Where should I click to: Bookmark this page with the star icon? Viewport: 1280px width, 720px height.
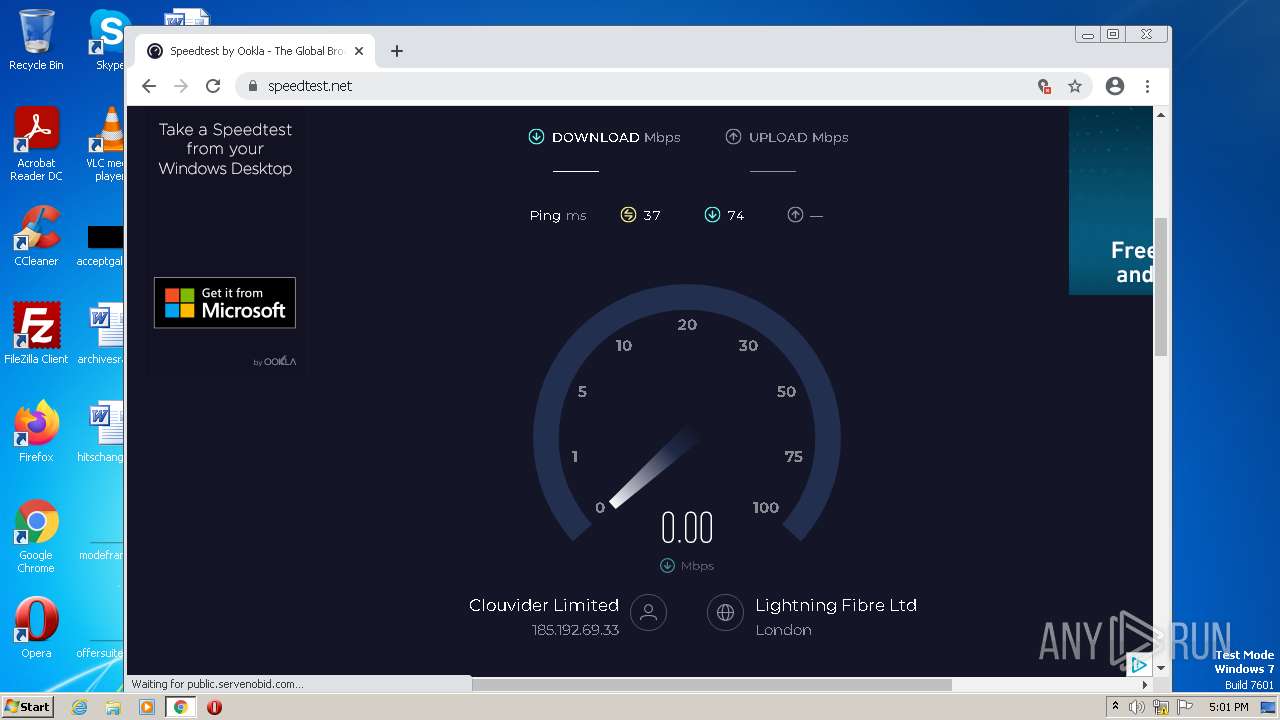click(x=1075, y=86)
